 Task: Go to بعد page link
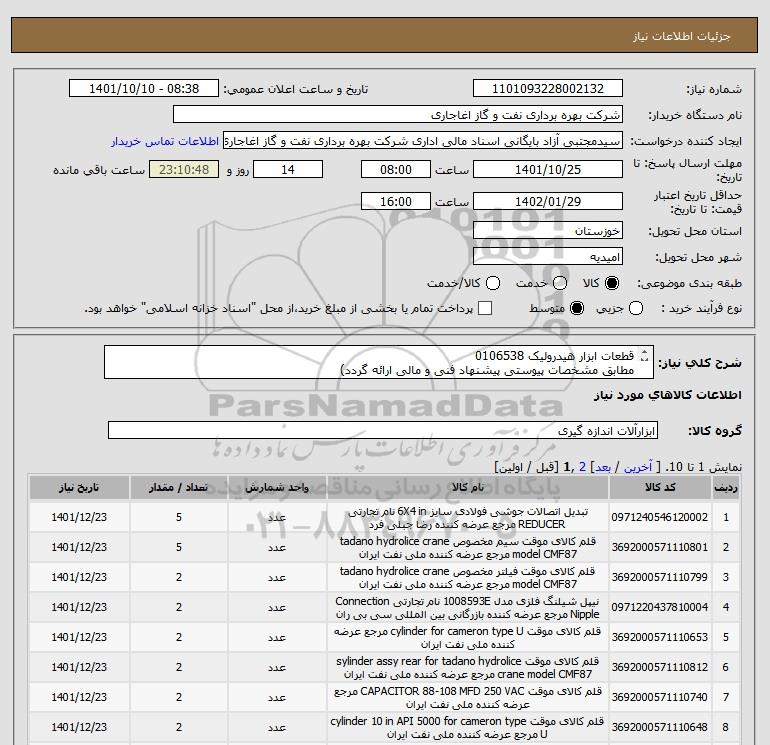tap(603, 467)
